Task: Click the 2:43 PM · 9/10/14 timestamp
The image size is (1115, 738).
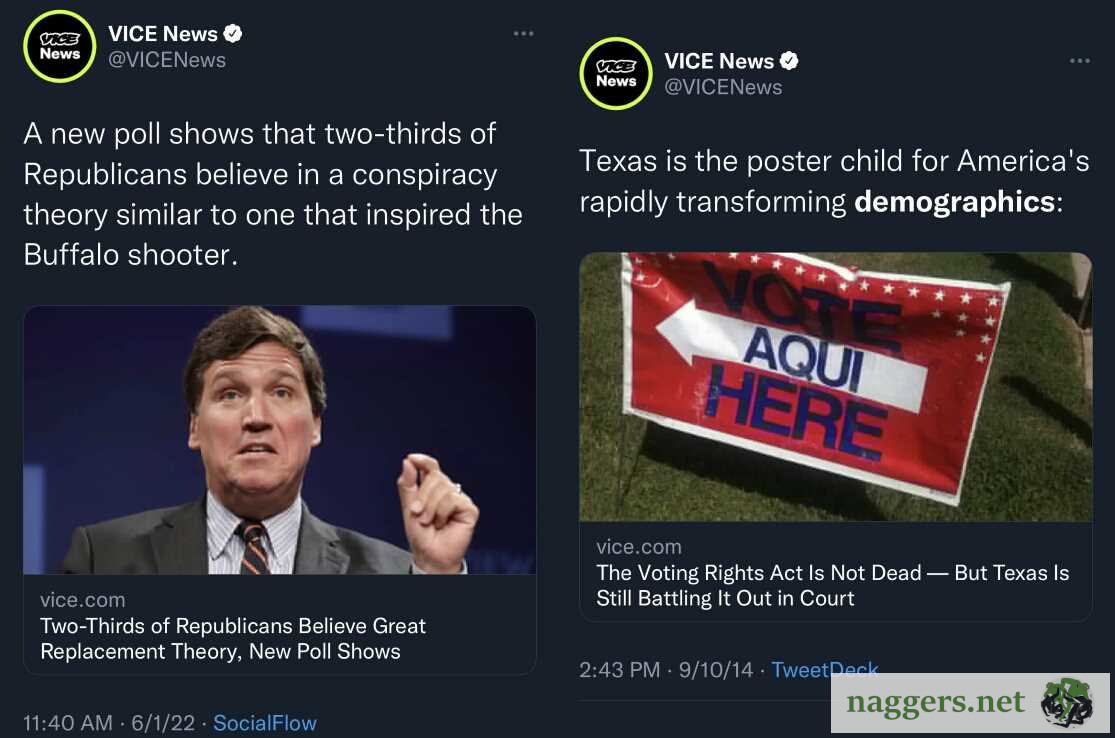Action: click(x=666, y=670)
